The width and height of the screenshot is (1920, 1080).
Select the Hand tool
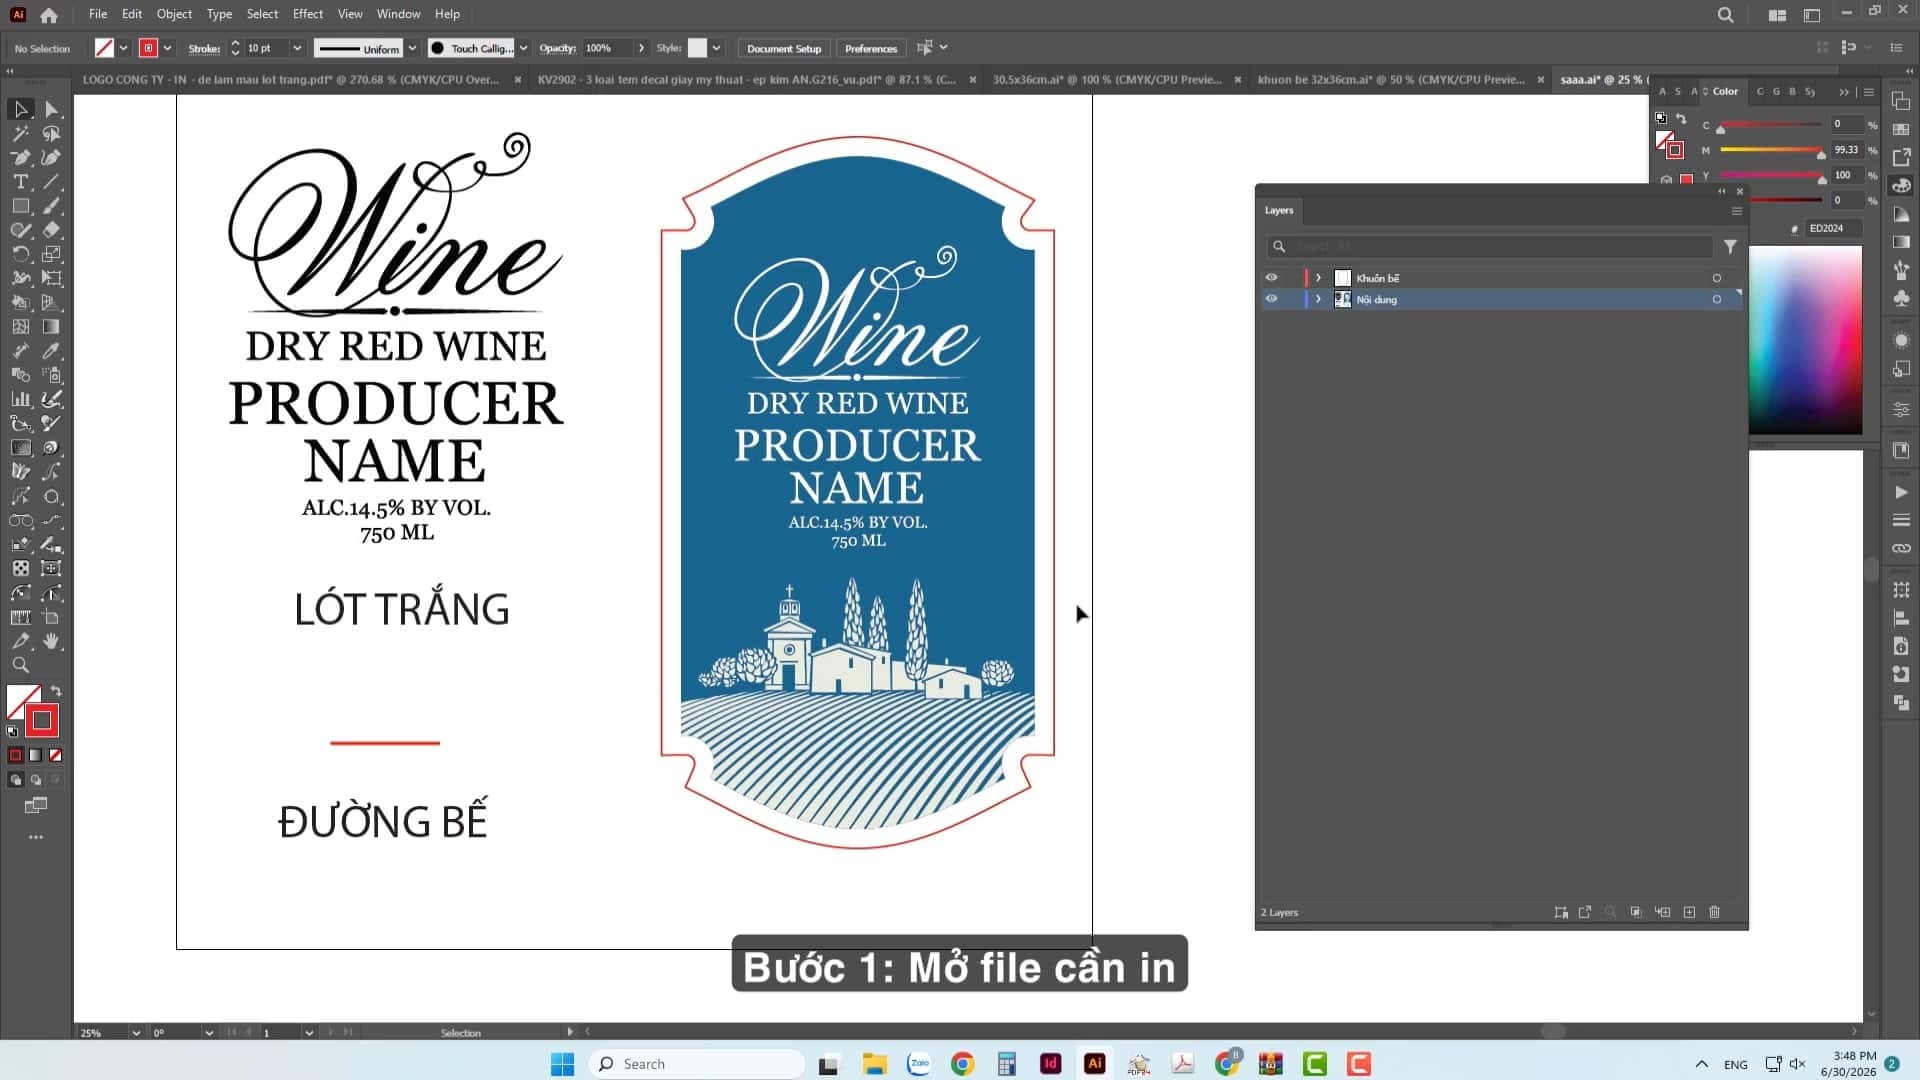[x=52, y=641]
